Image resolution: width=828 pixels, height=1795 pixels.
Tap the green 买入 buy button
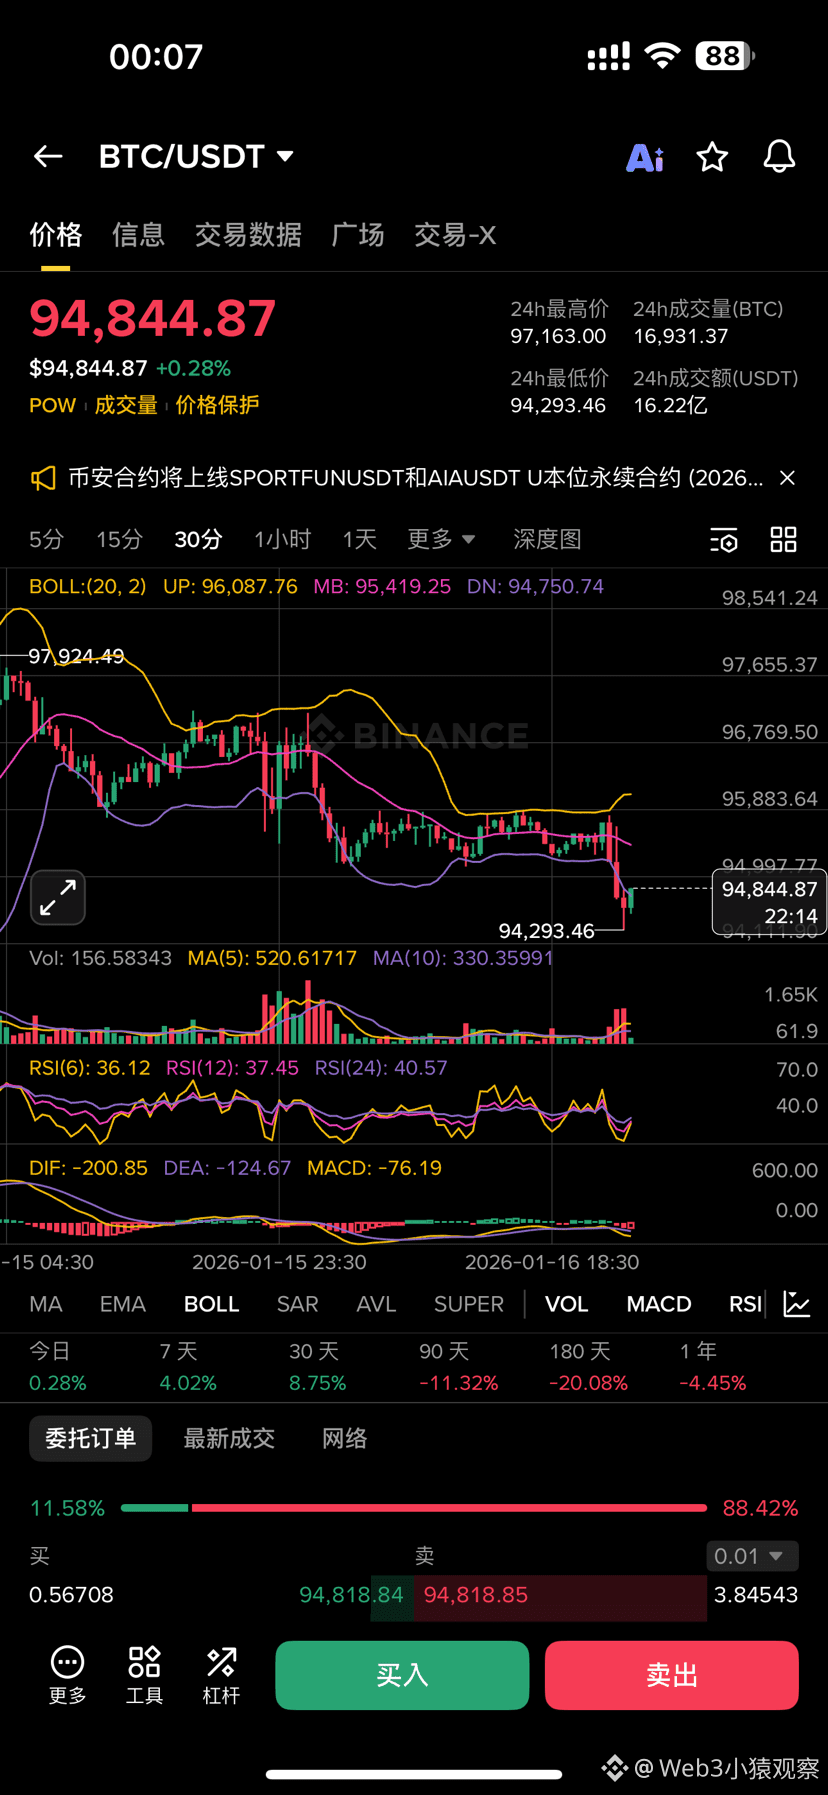point(402,1675)
